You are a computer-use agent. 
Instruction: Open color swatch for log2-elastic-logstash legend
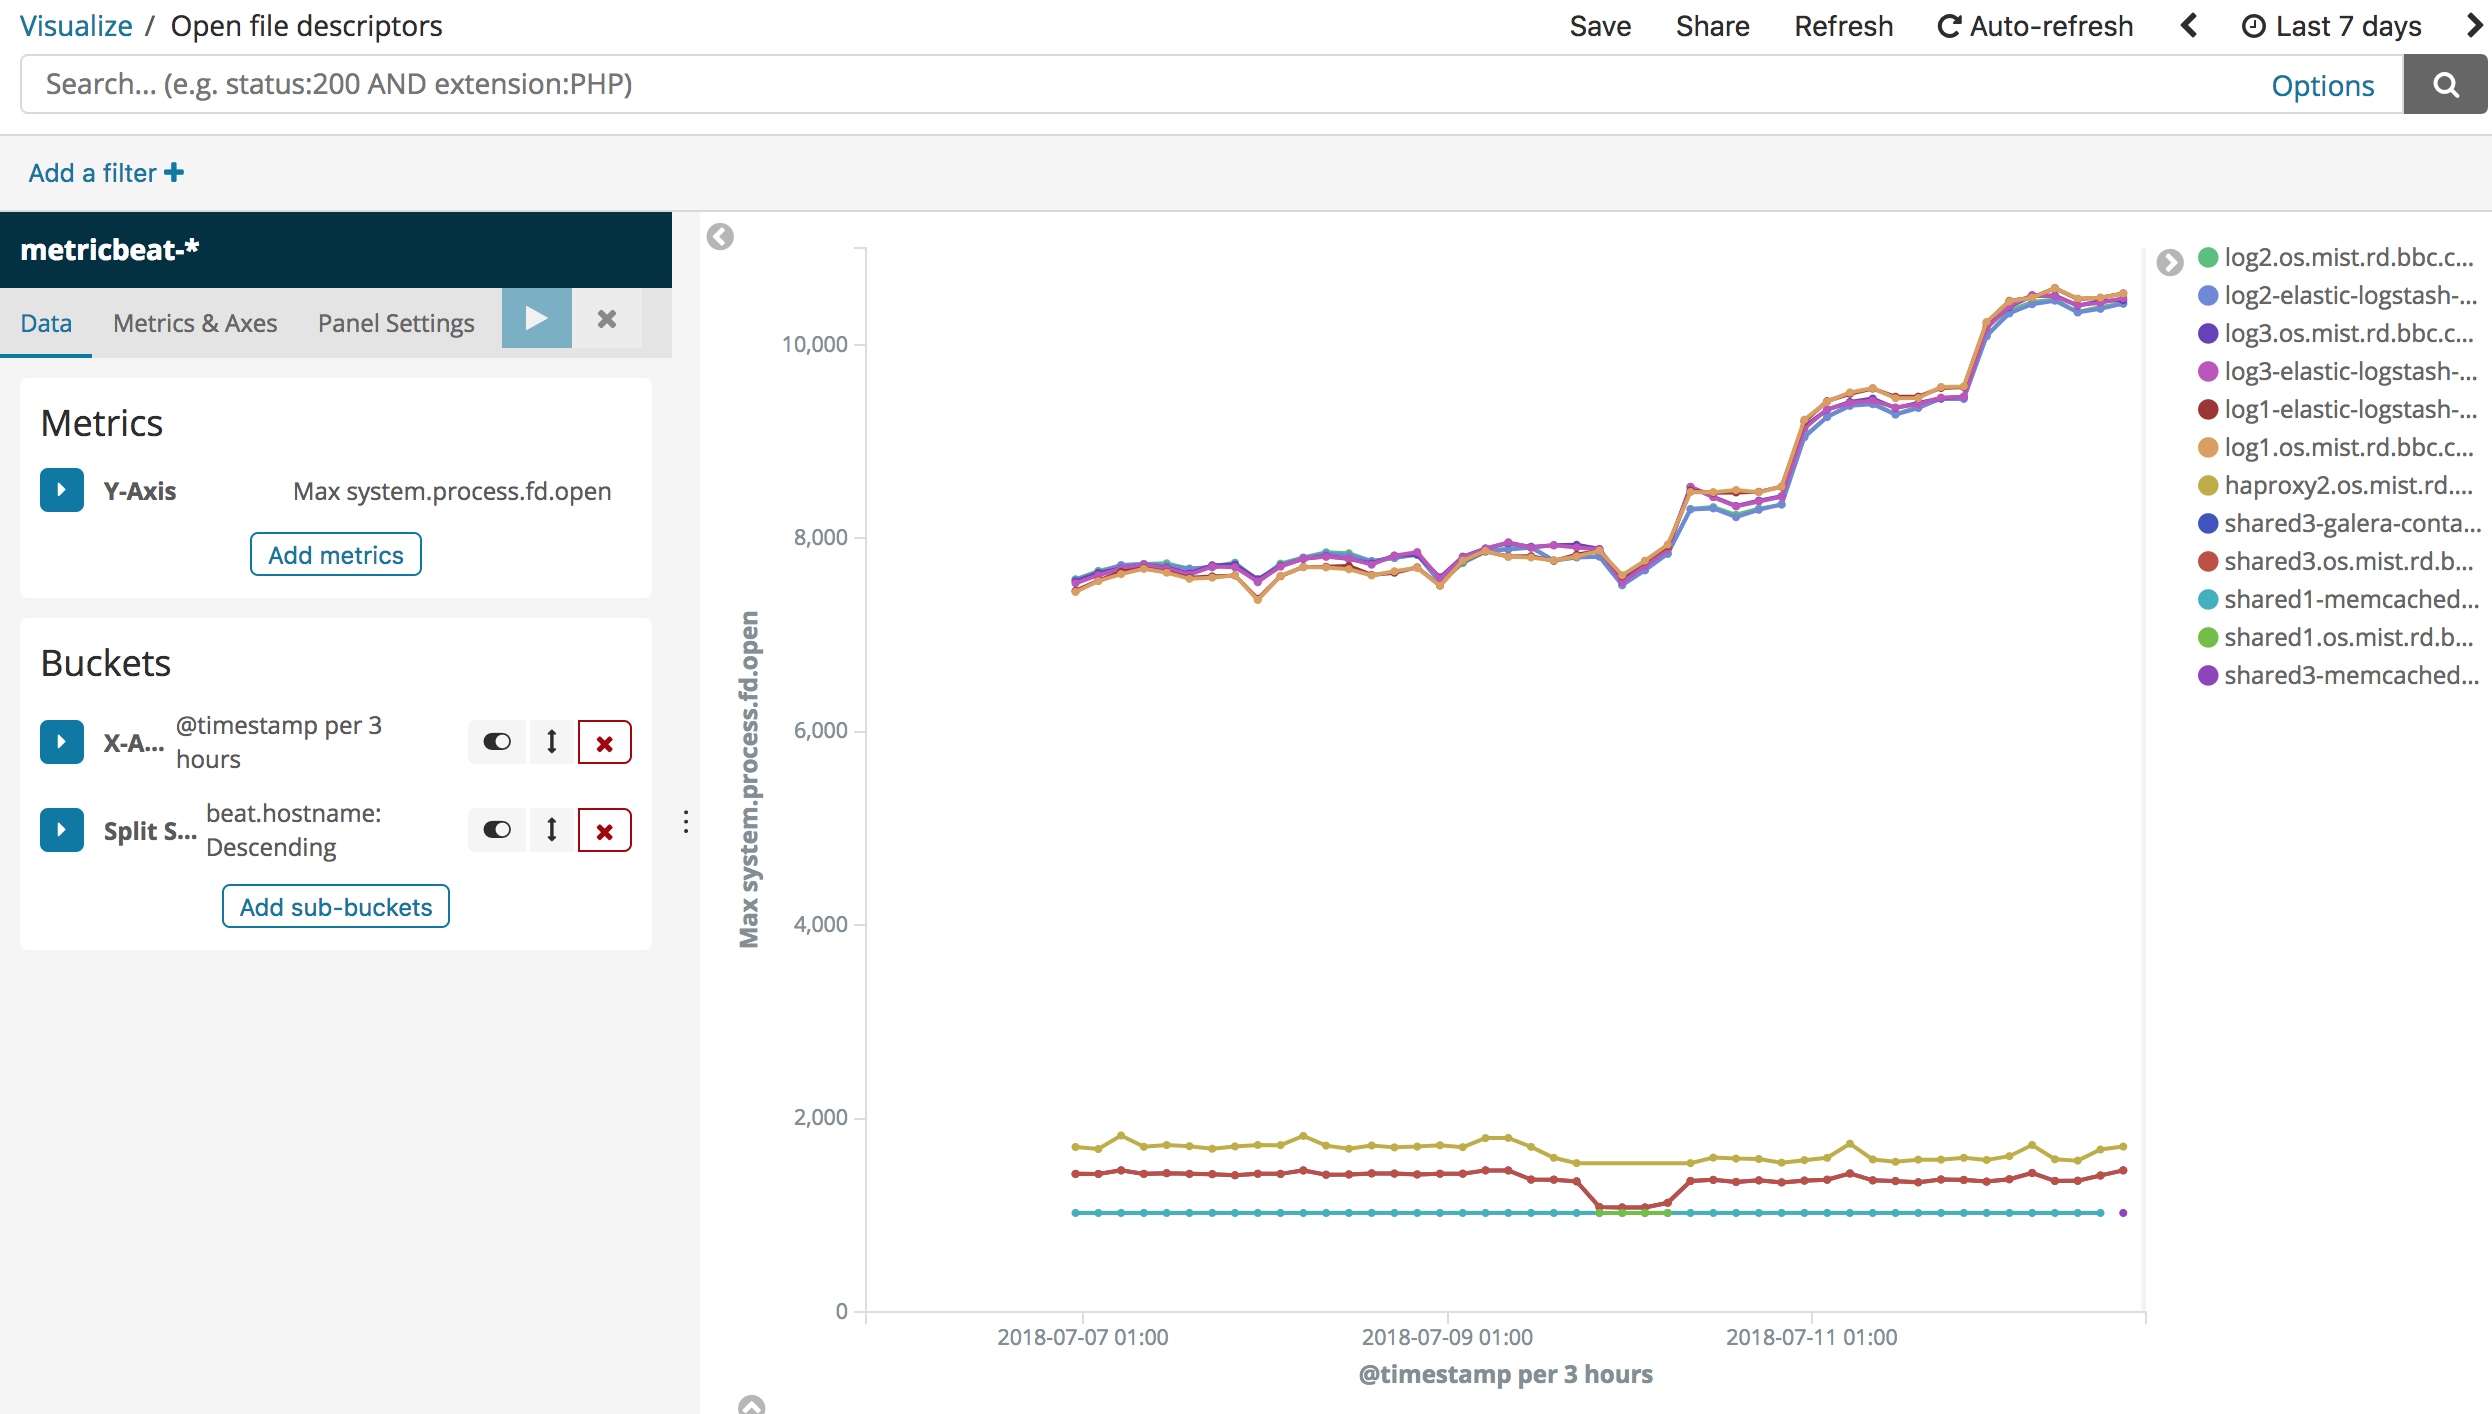(2208, 296)
